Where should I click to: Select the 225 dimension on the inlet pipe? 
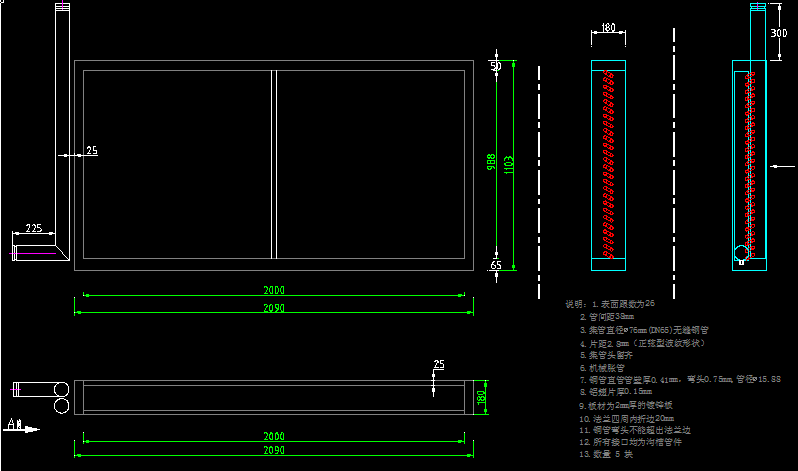(x=33, y=229)
